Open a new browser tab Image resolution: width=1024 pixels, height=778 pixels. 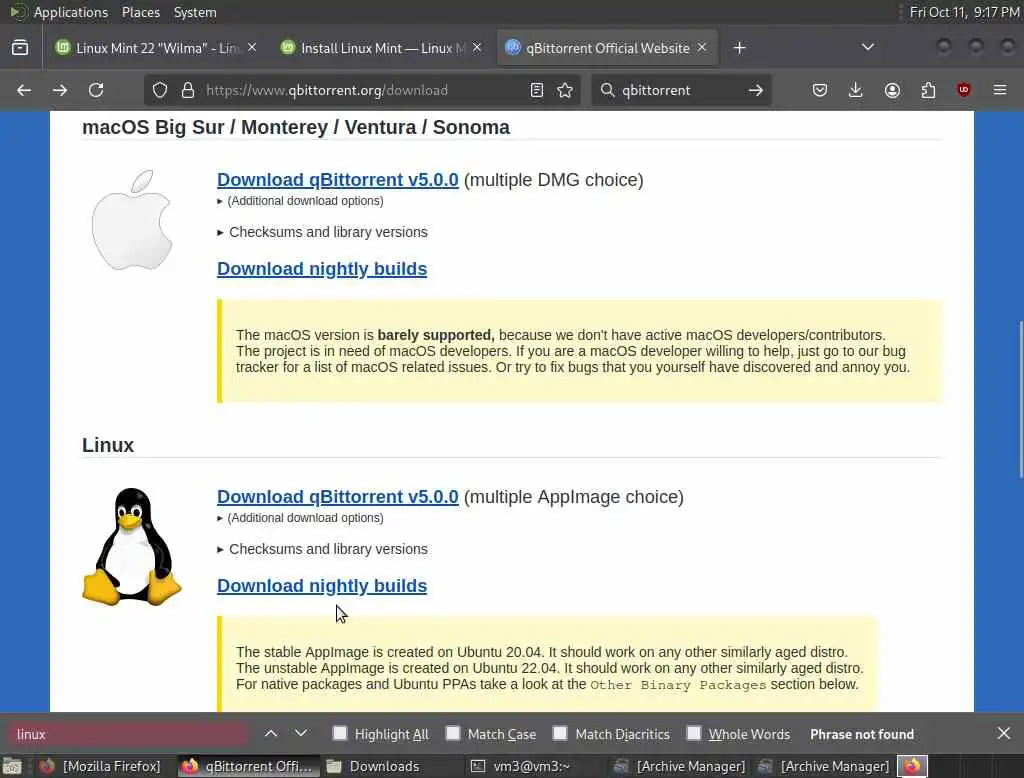(x=739, y=48)
